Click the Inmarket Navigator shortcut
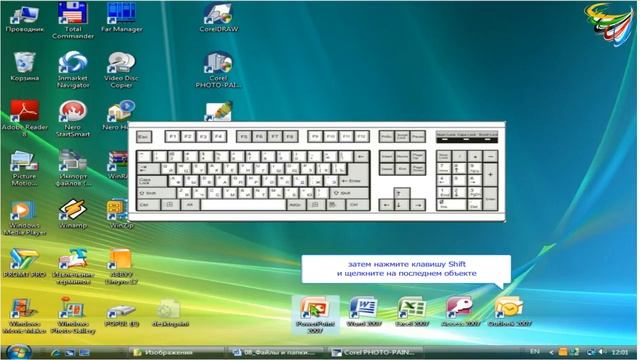Image resolution: width=640 pixels, height=360 pixels. (73, 69)
